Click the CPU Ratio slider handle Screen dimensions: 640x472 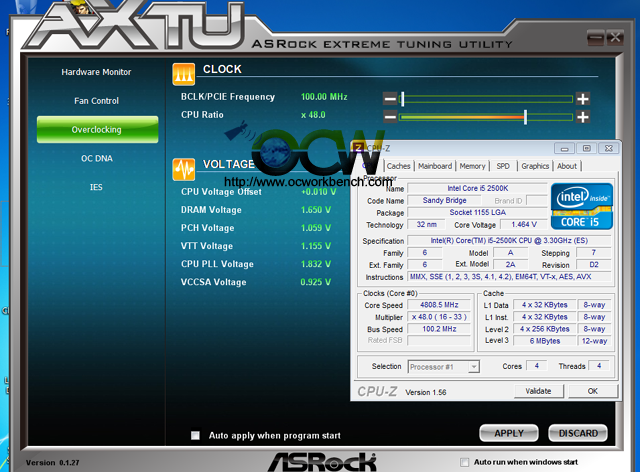pos(525,118)
